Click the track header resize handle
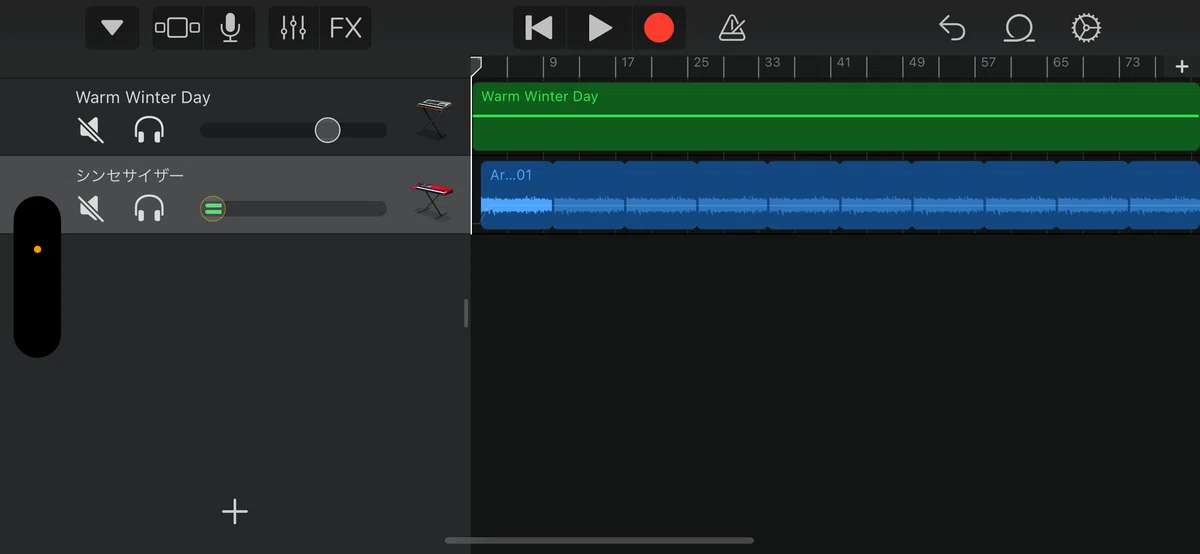Screen dimensions: 1200x554 (x=466, y=313)
